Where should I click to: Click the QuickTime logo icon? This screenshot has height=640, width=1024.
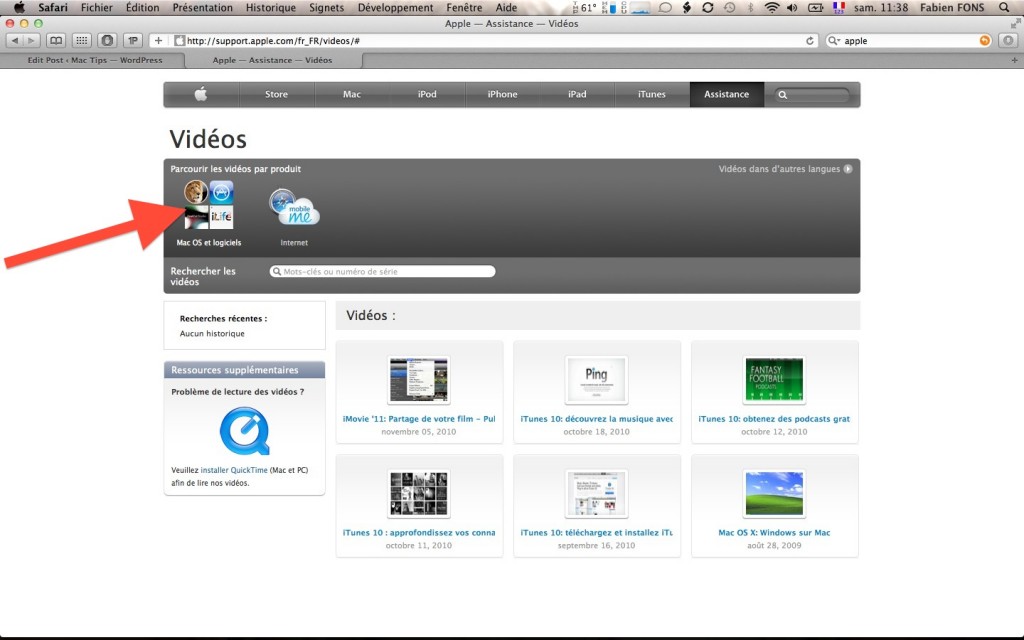pyautogui.click(x=244, y=431)
